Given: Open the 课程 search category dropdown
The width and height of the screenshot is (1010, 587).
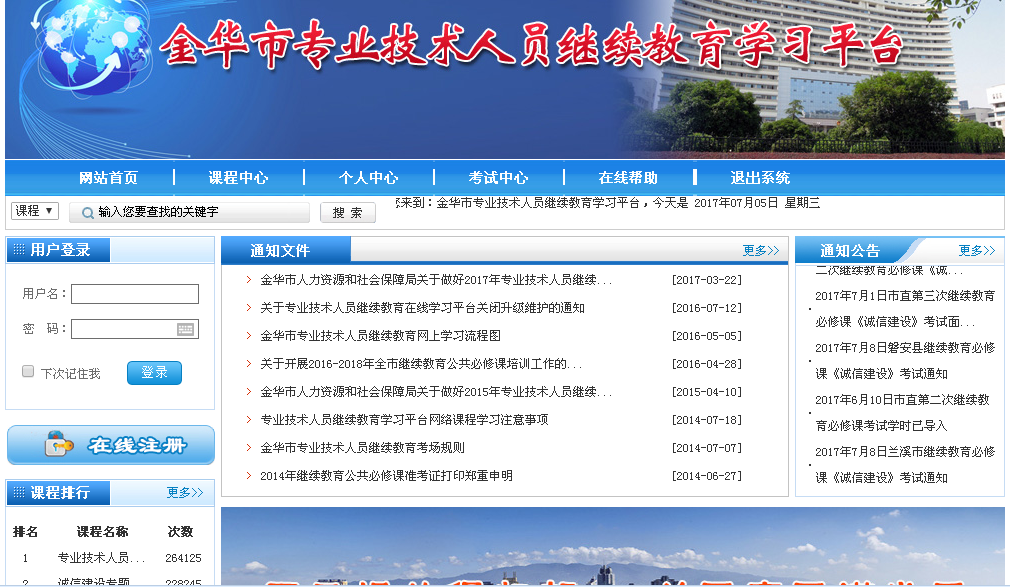Looking at the screenshot, I should pos(35,211).
